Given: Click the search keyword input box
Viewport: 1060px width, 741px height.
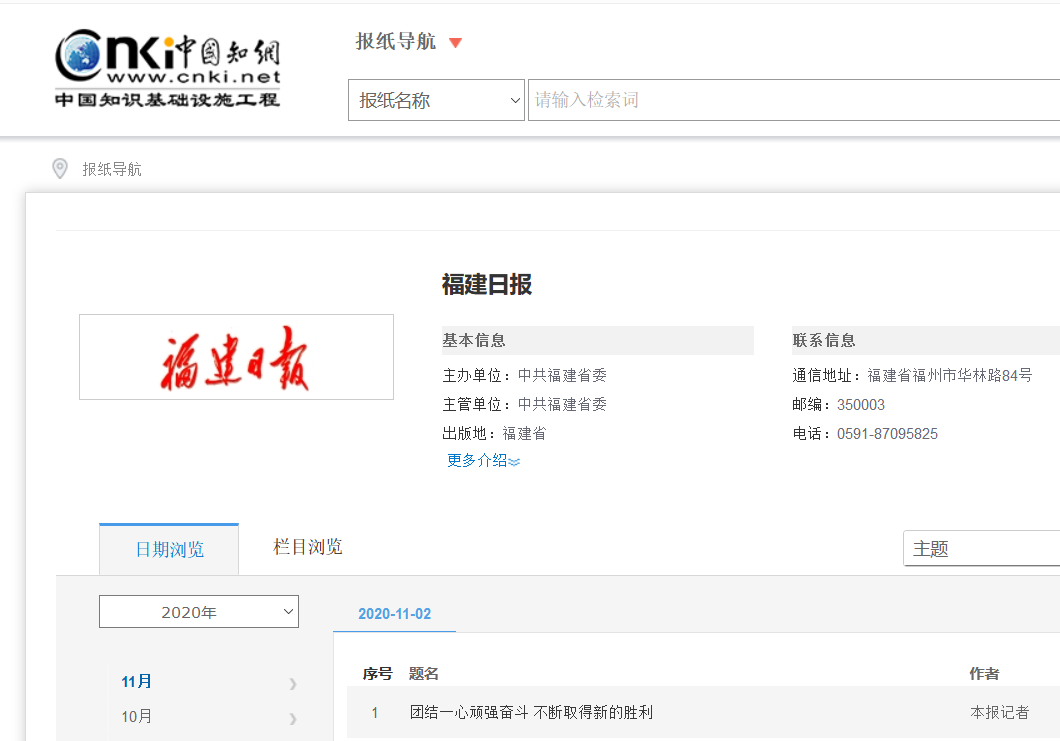Looking at the screenshot, I should (x=790, y=100).
